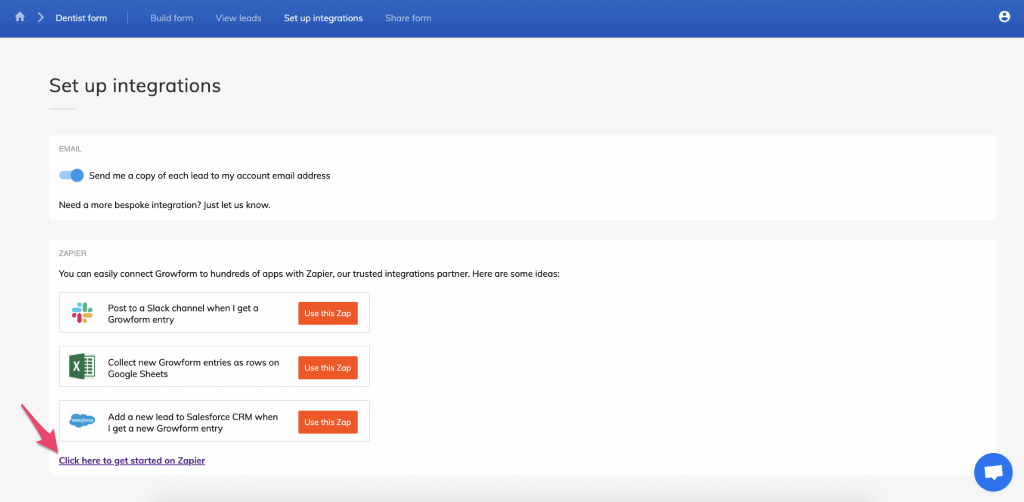Click the Add a new lead to Salesforce text
1024x502 pixels.
tap(193, 421)
